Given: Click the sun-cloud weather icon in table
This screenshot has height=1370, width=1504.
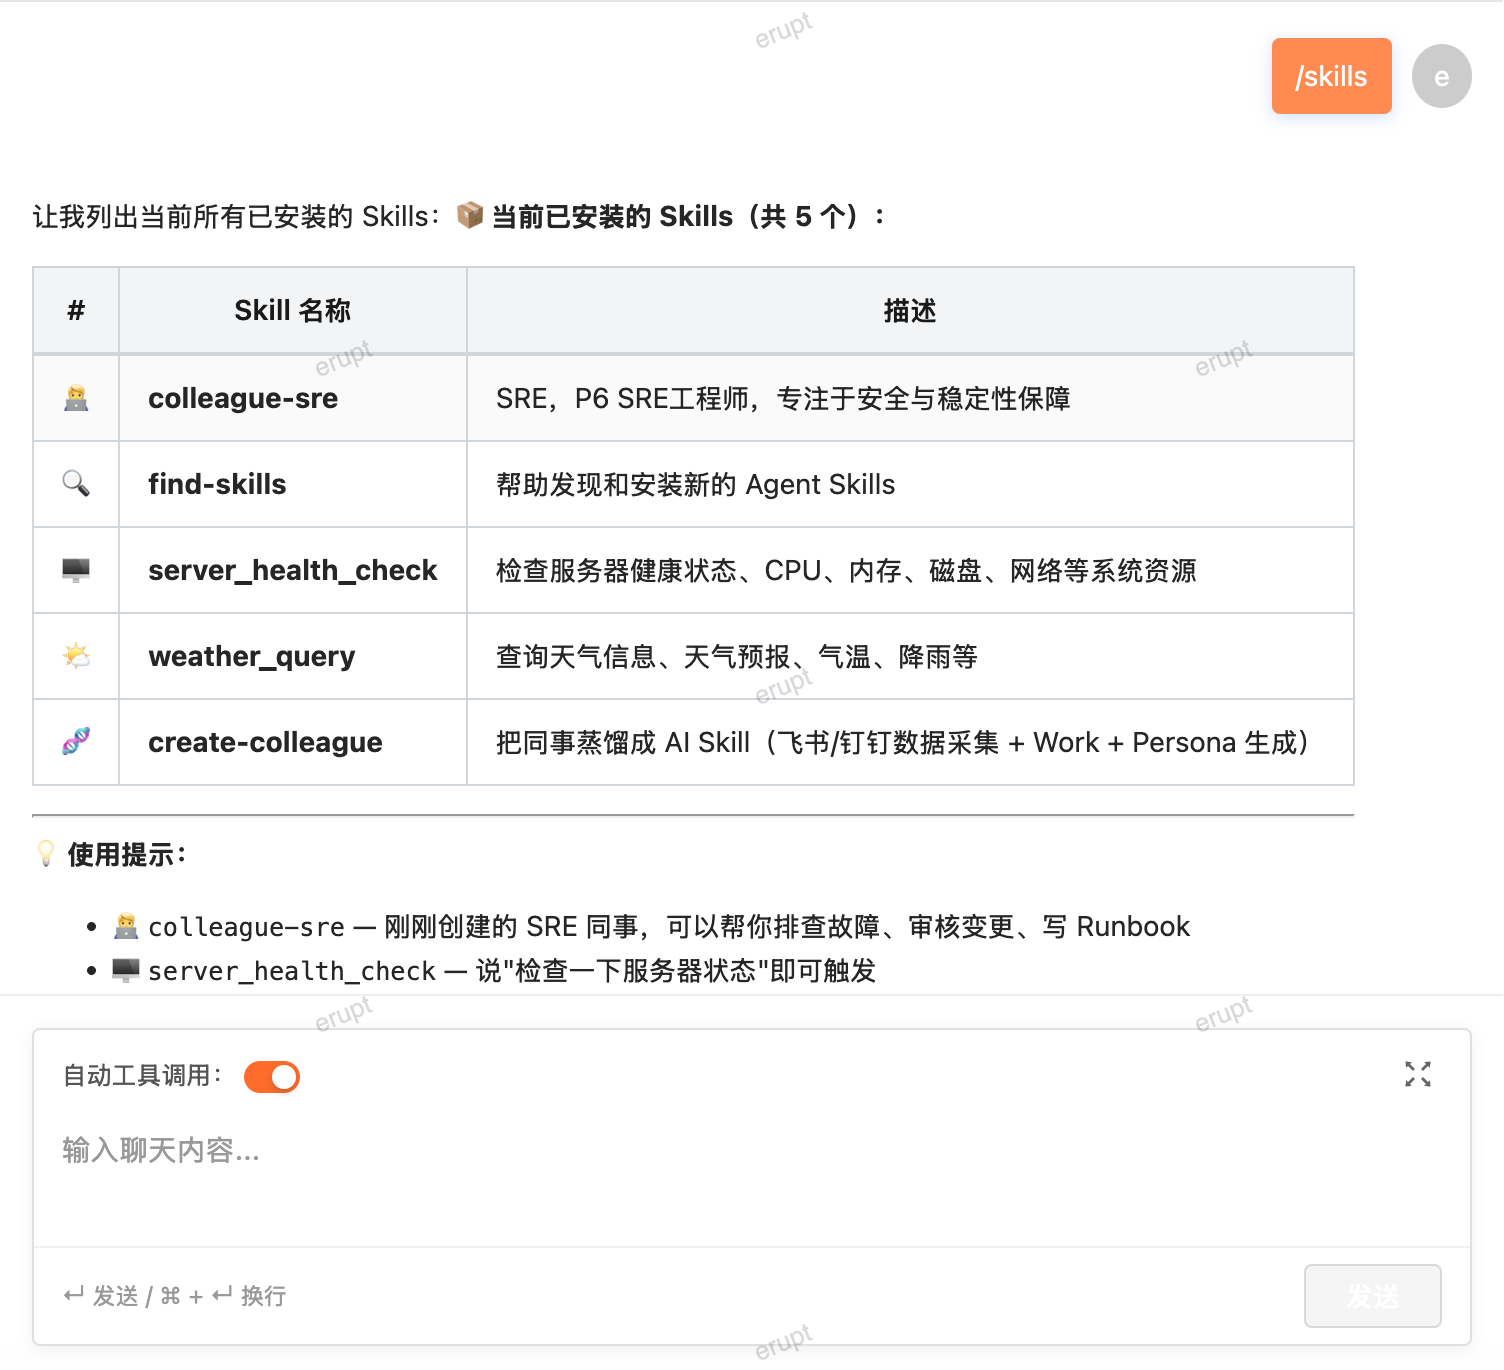Looking at the screenshot, I should (x=76, y=656).
